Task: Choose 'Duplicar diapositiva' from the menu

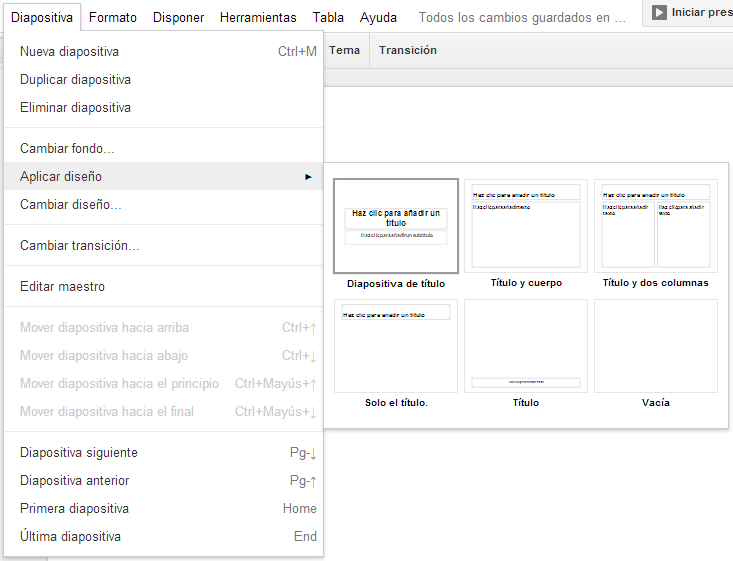Action: pos(75,79)
